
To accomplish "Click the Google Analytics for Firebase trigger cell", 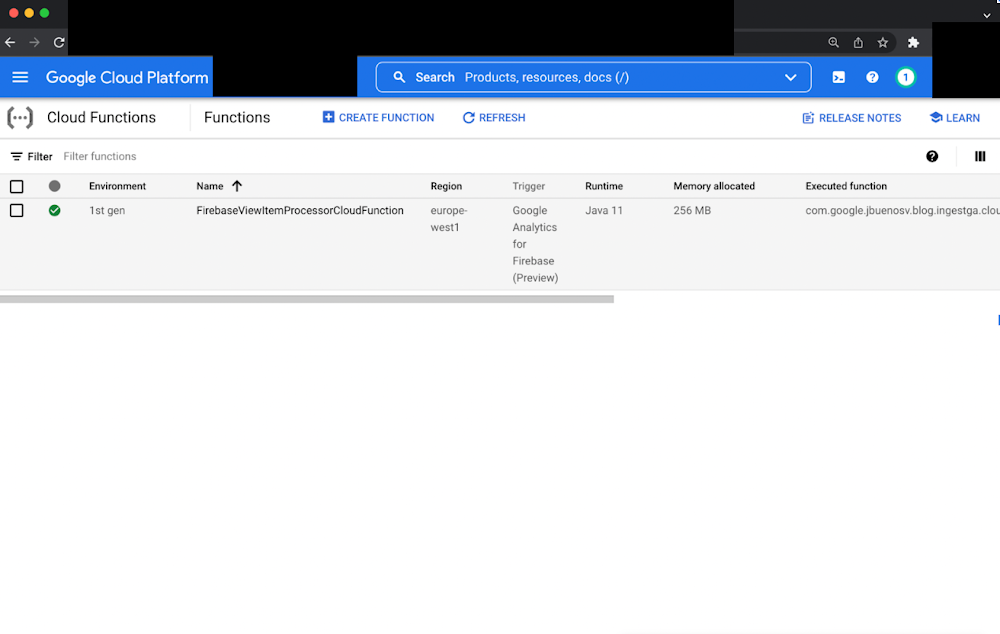I will [x=535, y=244].
